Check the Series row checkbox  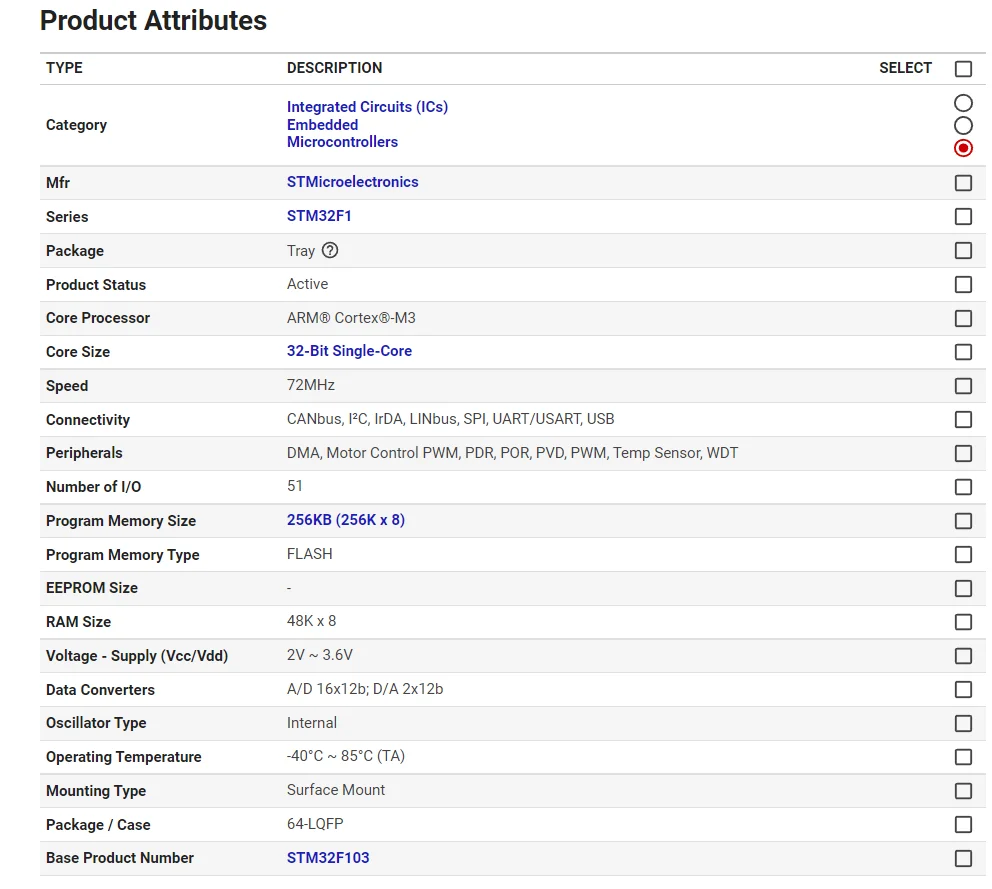pos(963,216)
